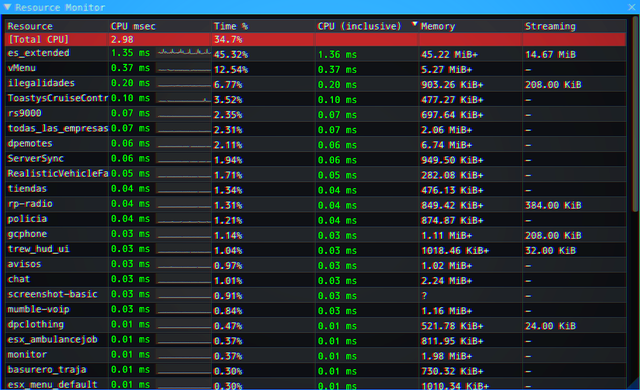
Task: Select the ServerSync resource row
Action: (316, 160)
